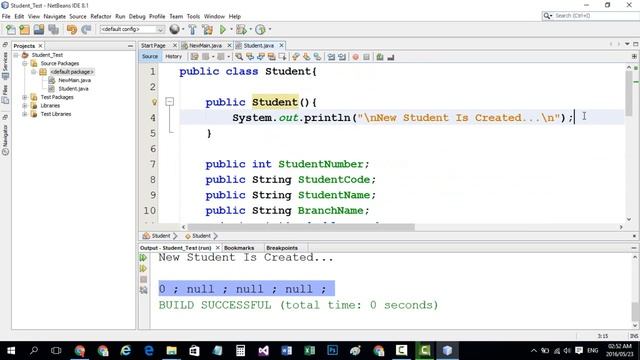Click the Redo toolbar icon

[86, 29]
